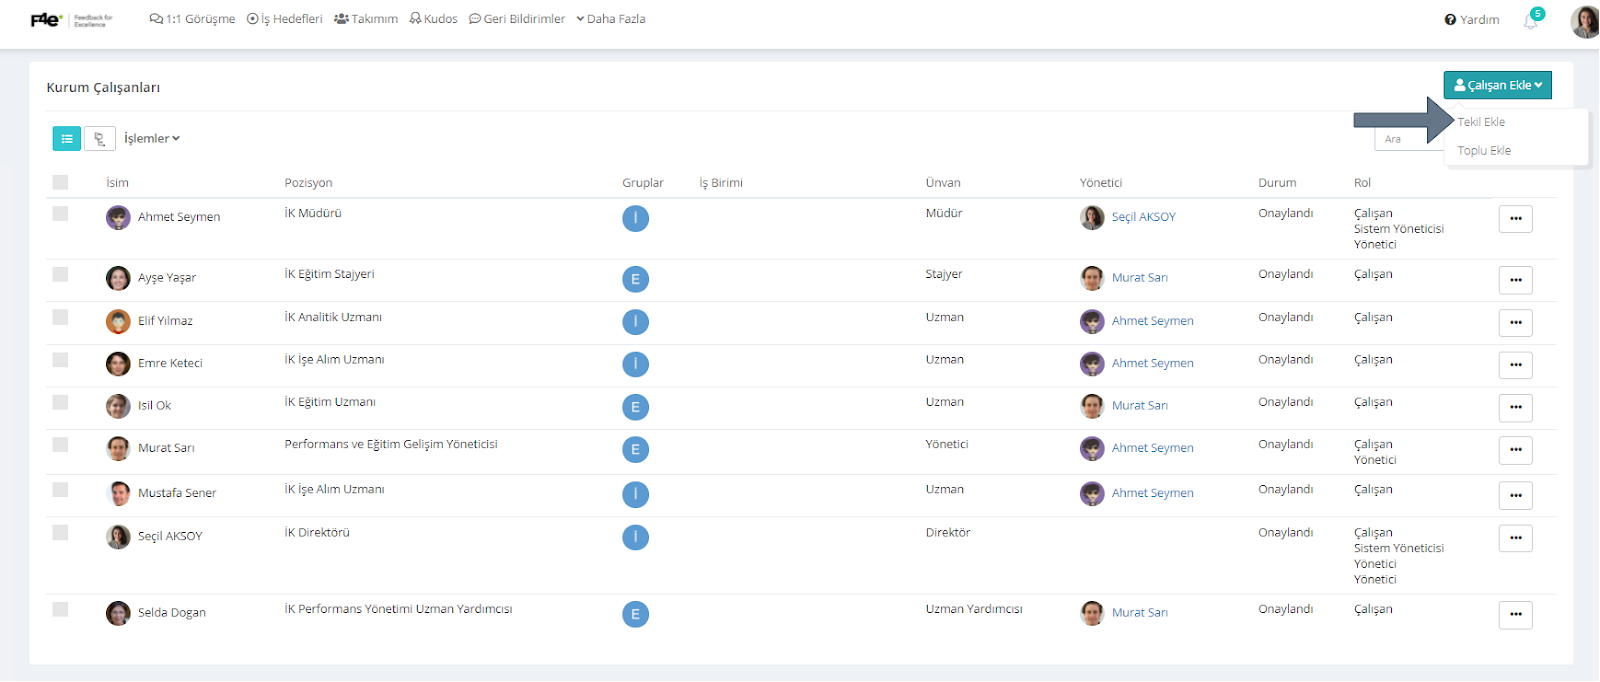Screen dimensions: 1600x682
Task: Open more options for Ayşe Yaşar
Action: 1516,280
